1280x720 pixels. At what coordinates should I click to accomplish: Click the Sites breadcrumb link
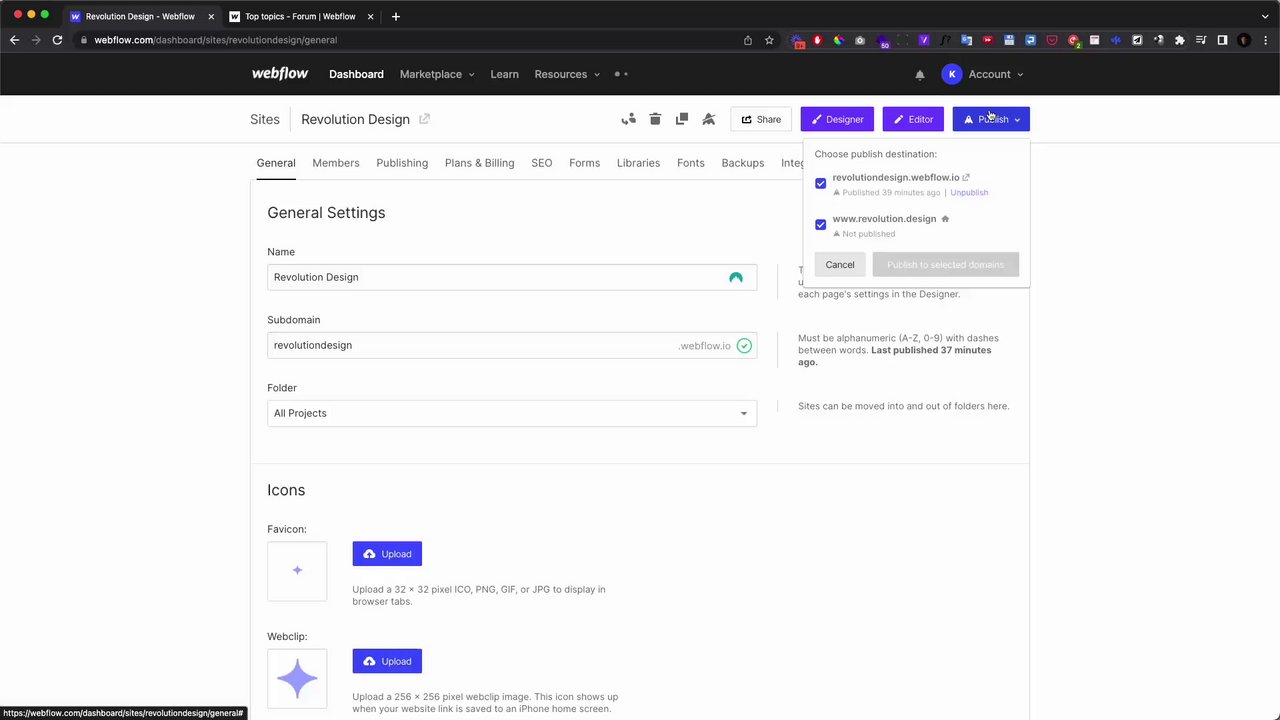[x=265, y=119]
